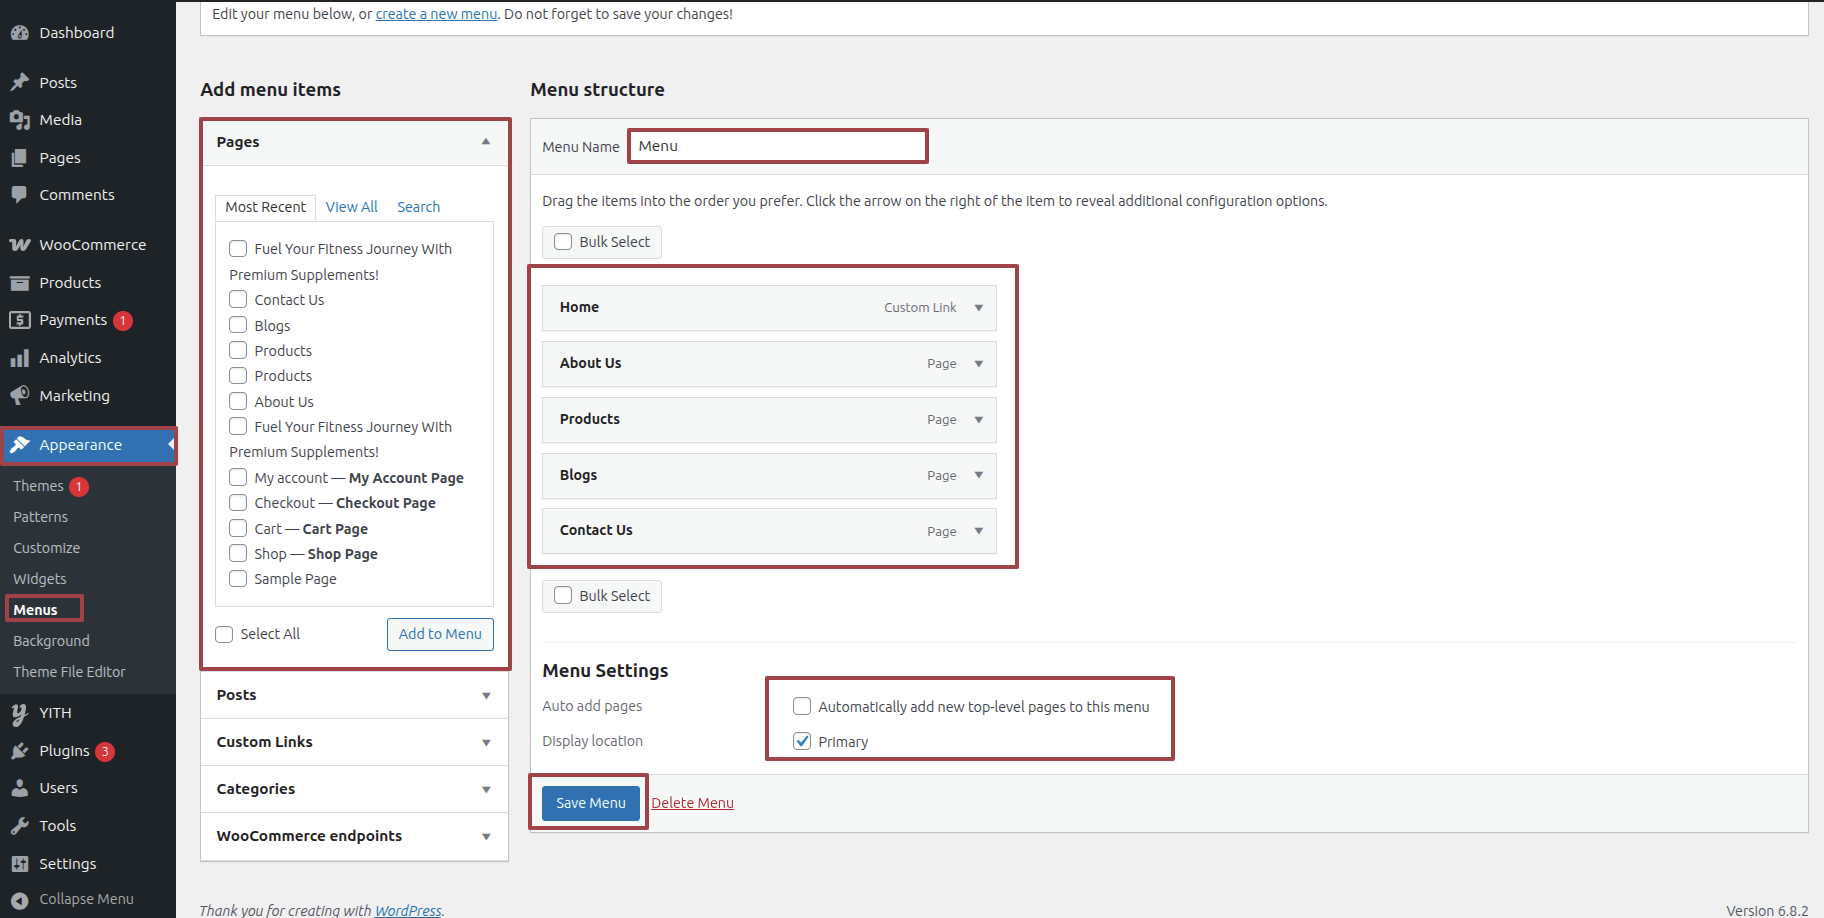Expand the Custom Links panel

486,742
